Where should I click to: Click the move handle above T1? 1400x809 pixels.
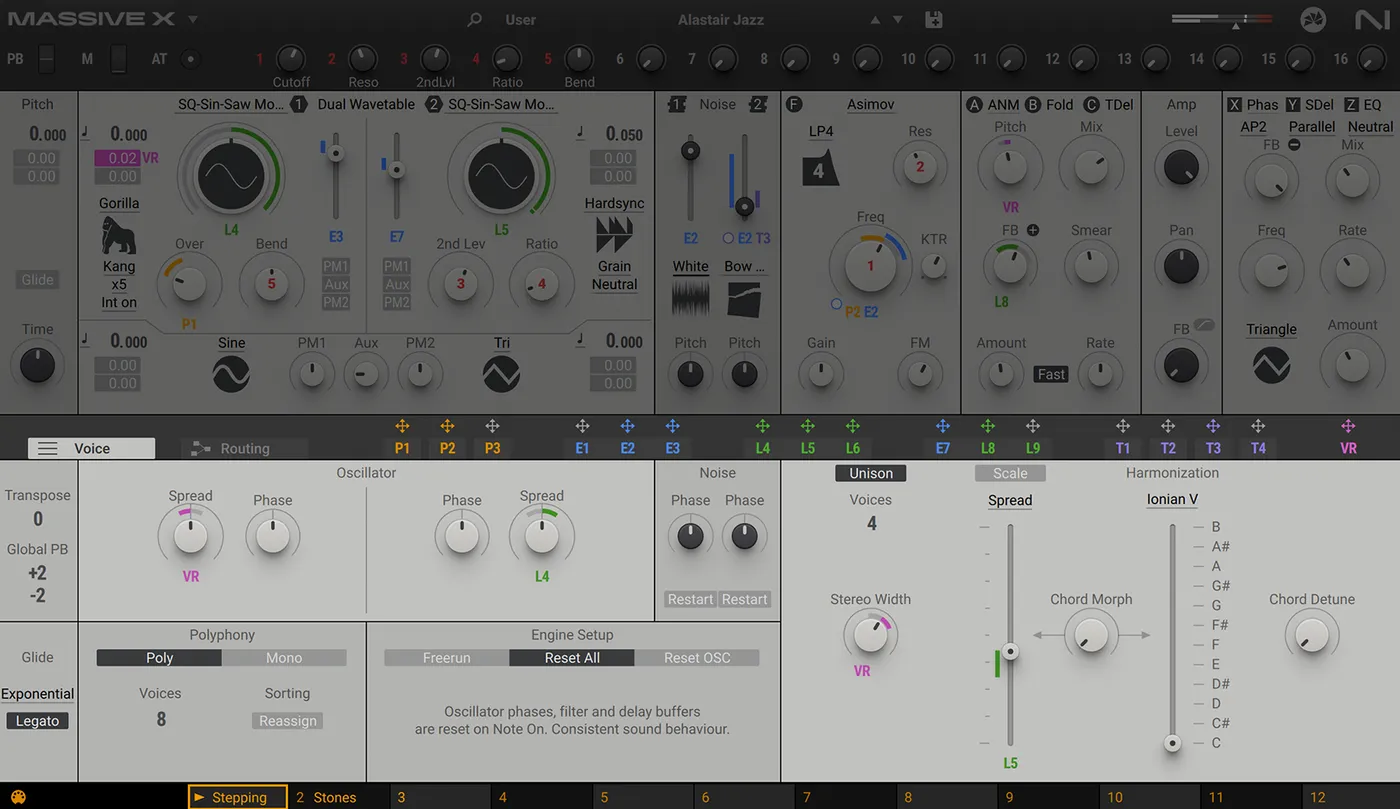pyautogui.click(x=1123, y=427)
